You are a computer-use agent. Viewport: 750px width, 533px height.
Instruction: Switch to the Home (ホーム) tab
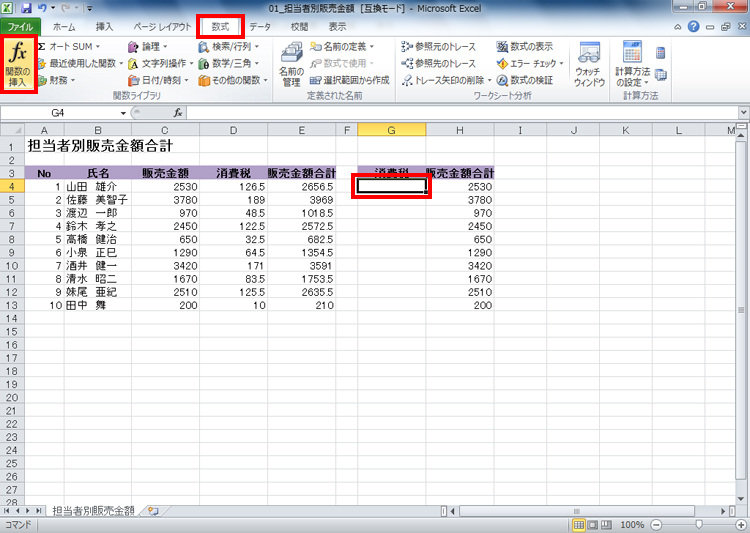coord(64,27)
